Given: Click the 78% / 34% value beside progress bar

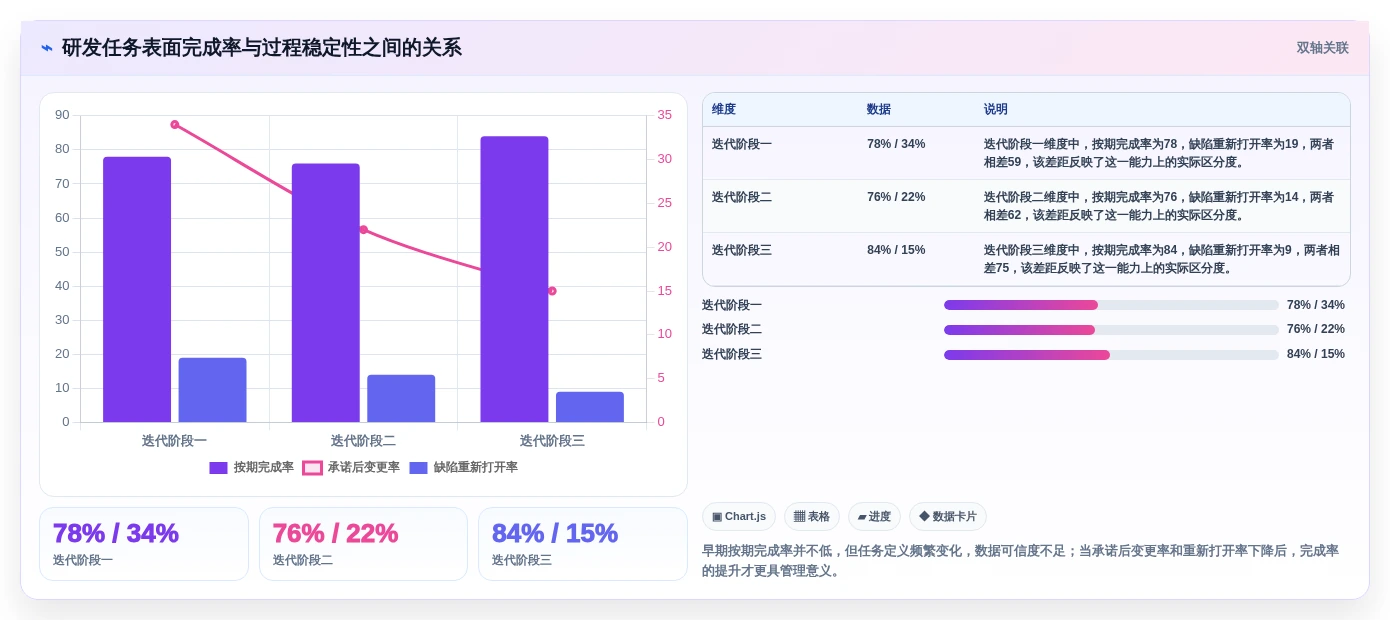Looking at the screenshot, I should (1316, 305).
